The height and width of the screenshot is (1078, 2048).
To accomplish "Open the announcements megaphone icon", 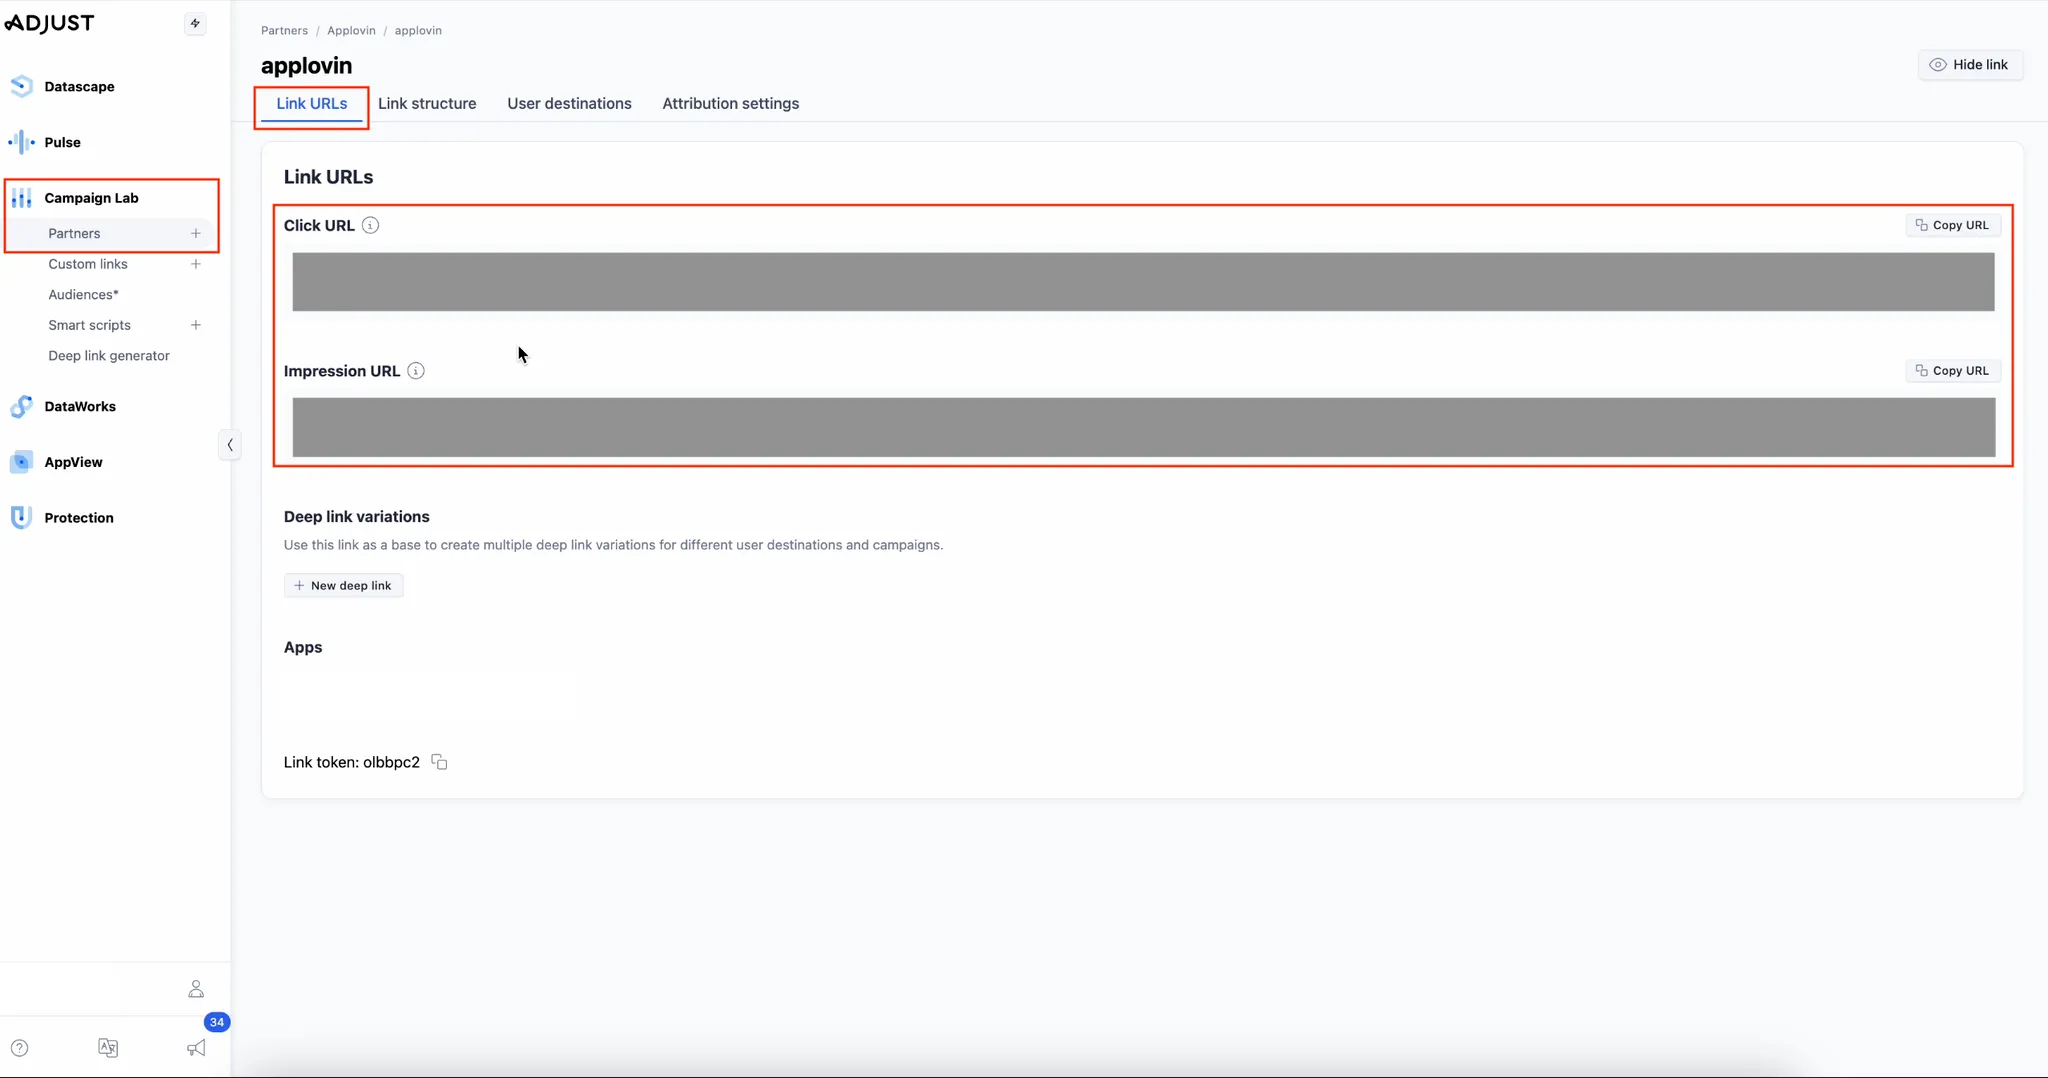I will click(196, 1048).
